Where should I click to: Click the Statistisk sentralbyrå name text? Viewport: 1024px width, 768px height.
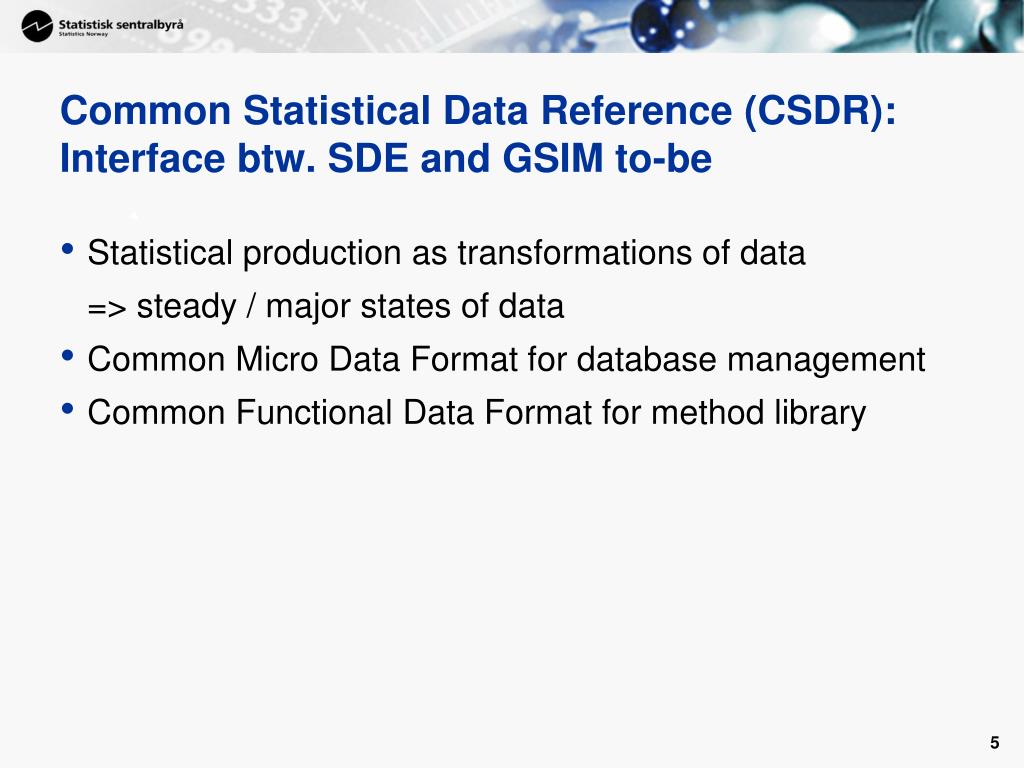point(121,25)
